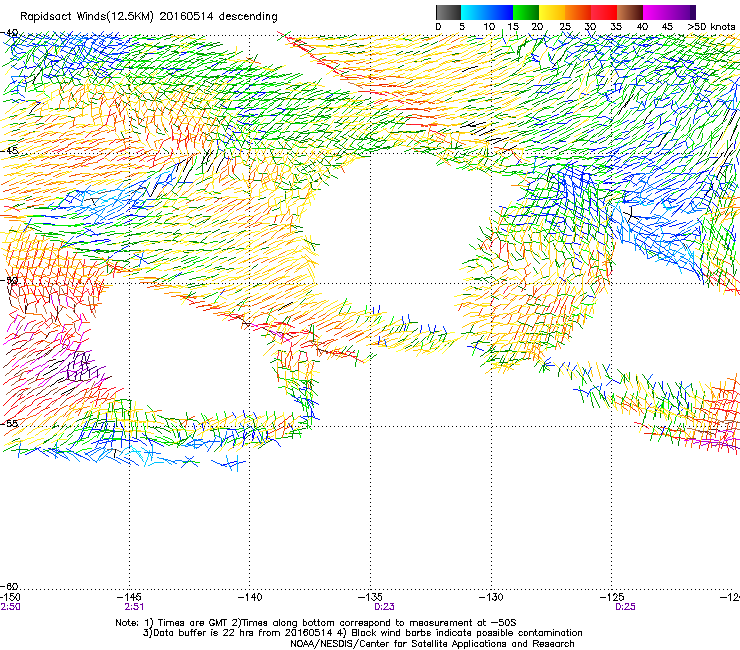Viewport: 740px width, 650px height.
Task: Click the -150 longitude label
Action: click(x=10, y=598)
